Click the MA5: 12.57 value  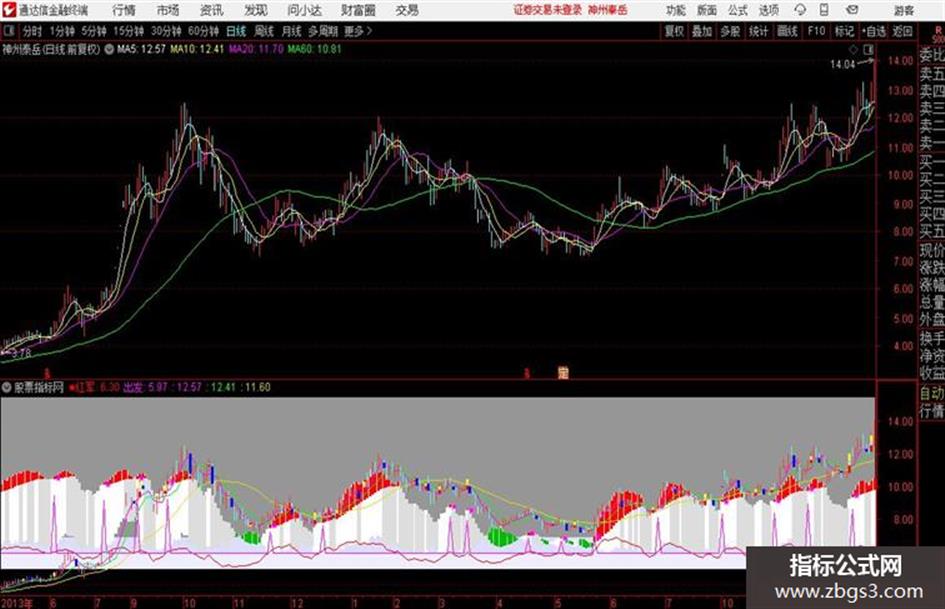[x=141, y=49]
